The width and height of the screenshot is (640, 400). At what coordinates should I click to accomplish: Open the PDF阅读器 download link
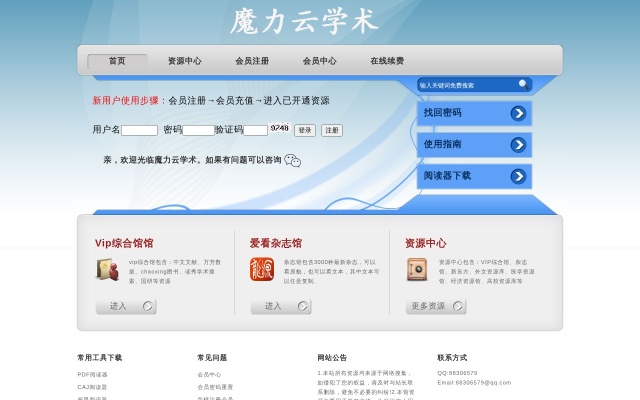click(93, 374)
